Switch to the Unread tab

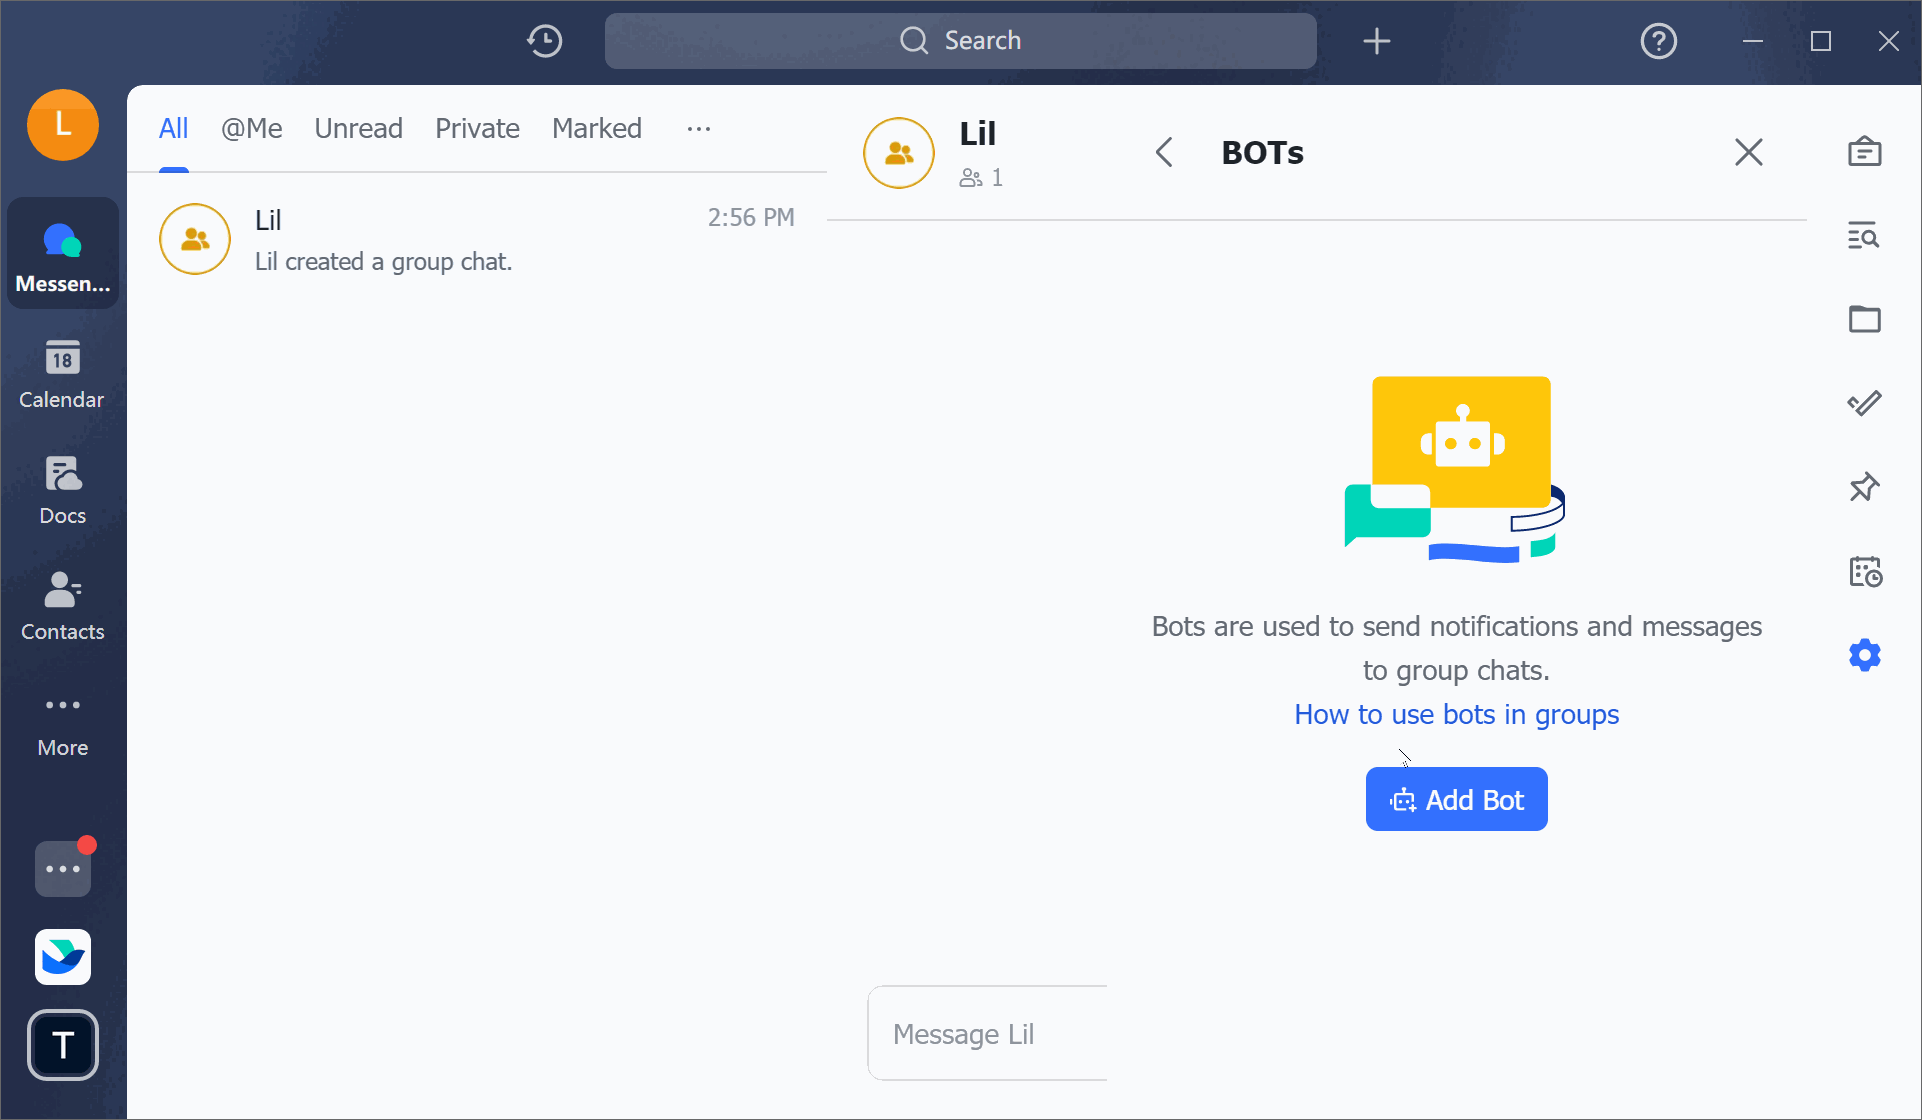coord(358,128)
